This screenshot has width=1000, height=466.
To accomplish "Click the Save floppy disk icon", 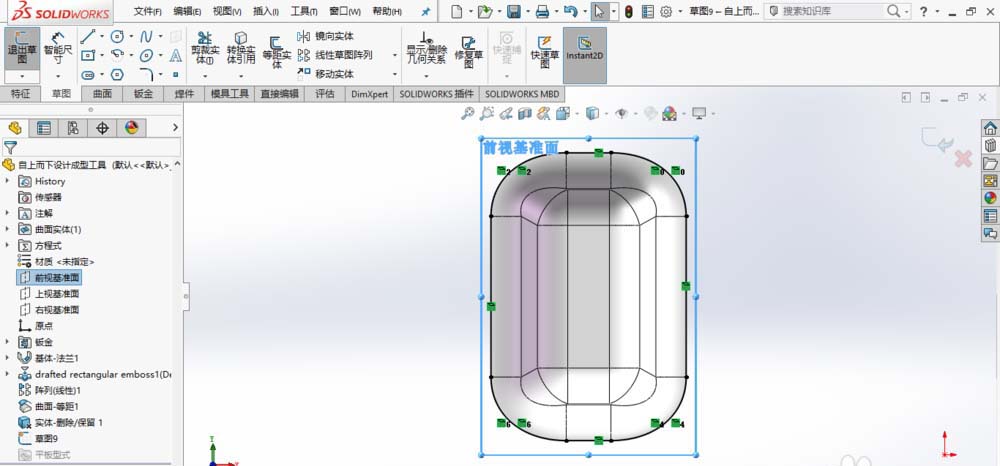I will (513, 11).
